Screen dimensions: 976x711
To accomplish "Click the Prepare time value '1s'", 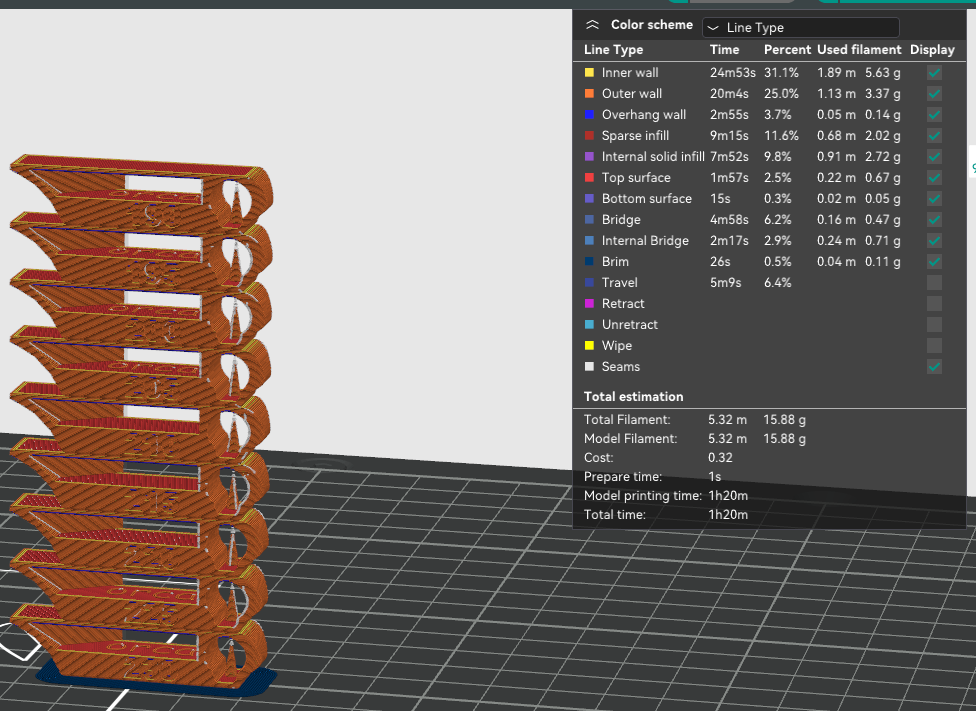I will [x=715, y=477].
